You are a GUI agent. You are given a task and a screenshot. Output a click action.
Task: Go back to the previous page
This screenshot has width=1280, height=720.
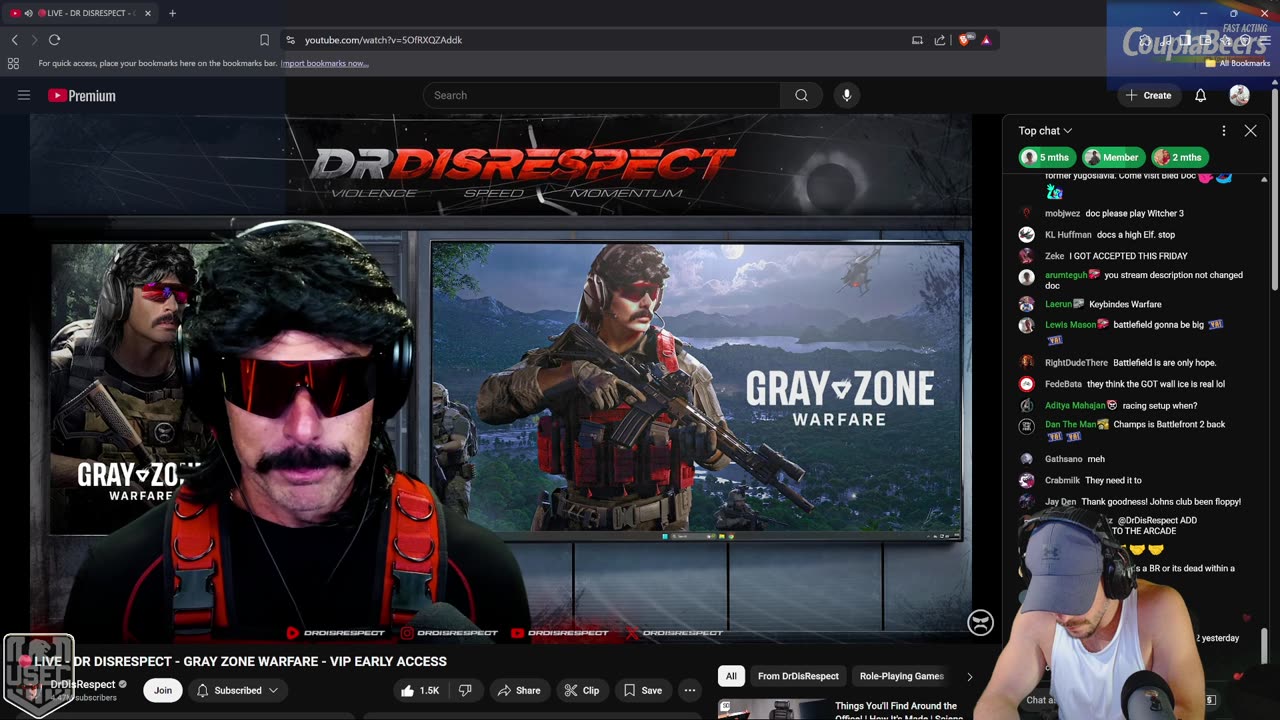tap(14, 40)
